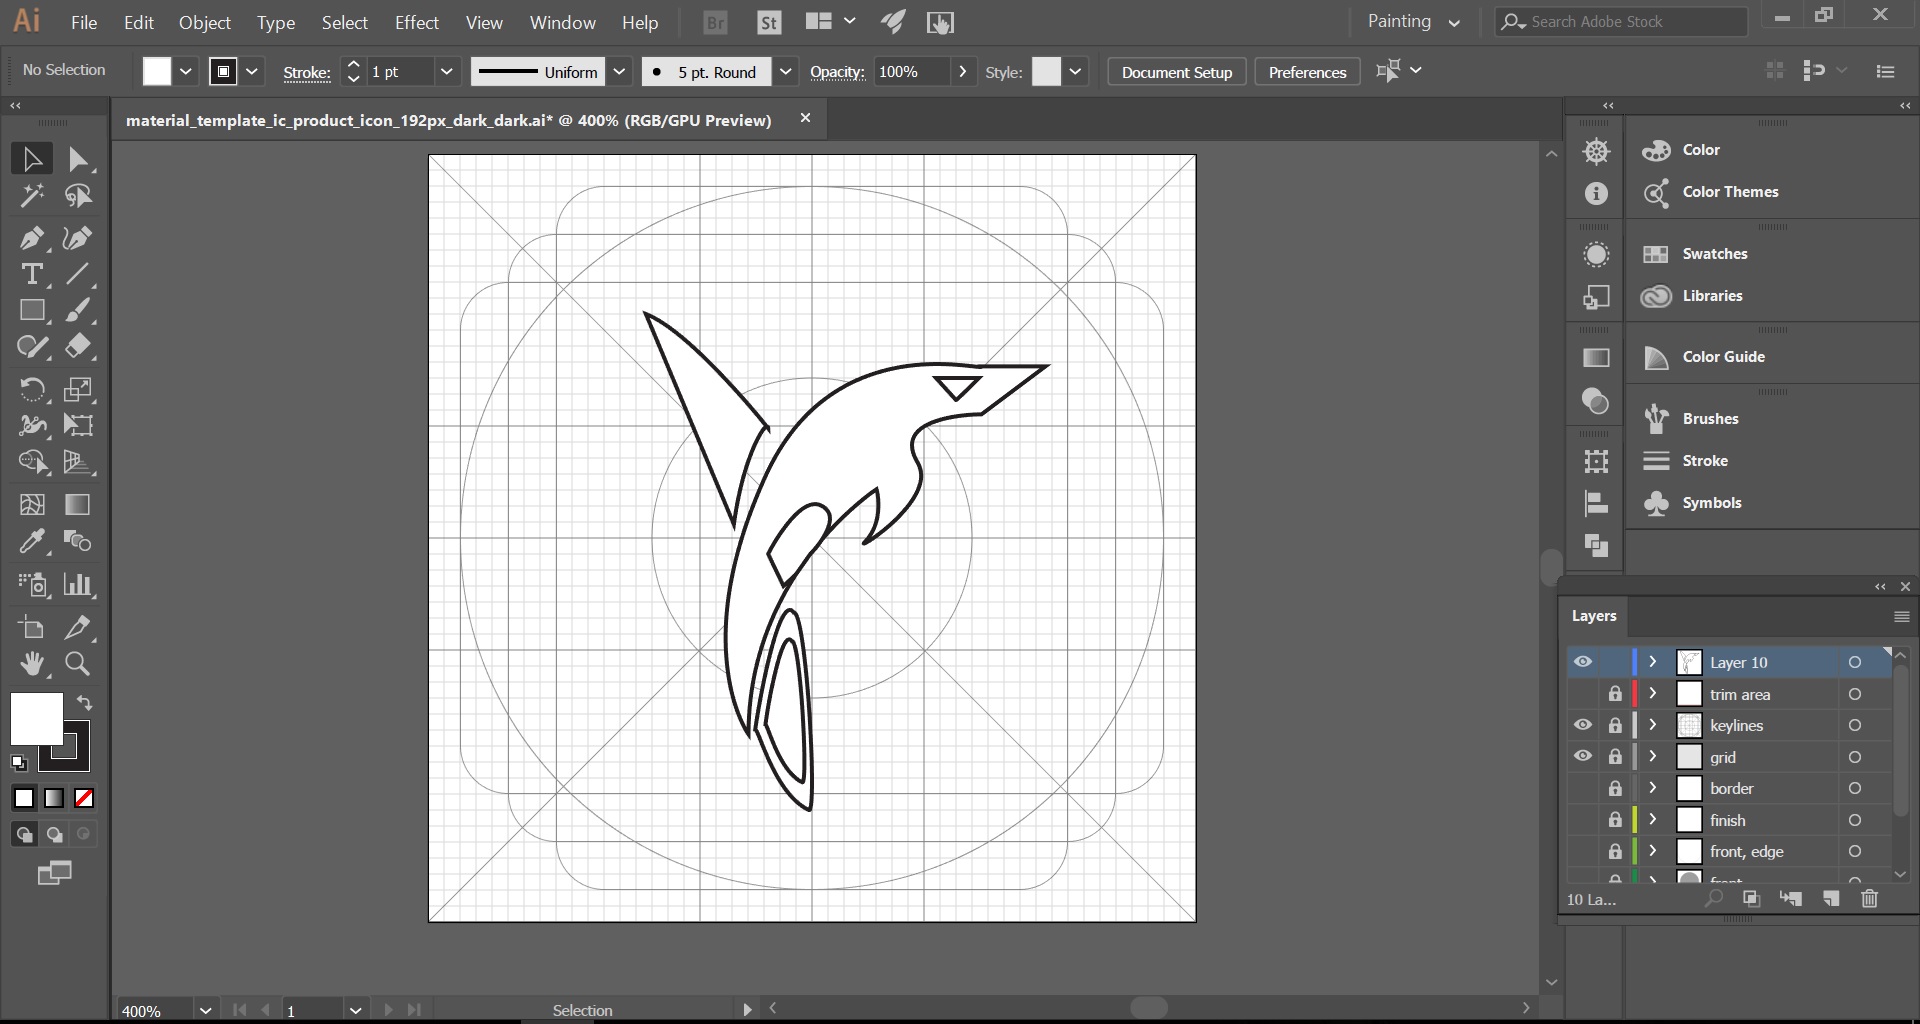The height and width of the screenshot is (1024, 1920).
Task: Select the Shape Builder tool
Action: [32, 462]
